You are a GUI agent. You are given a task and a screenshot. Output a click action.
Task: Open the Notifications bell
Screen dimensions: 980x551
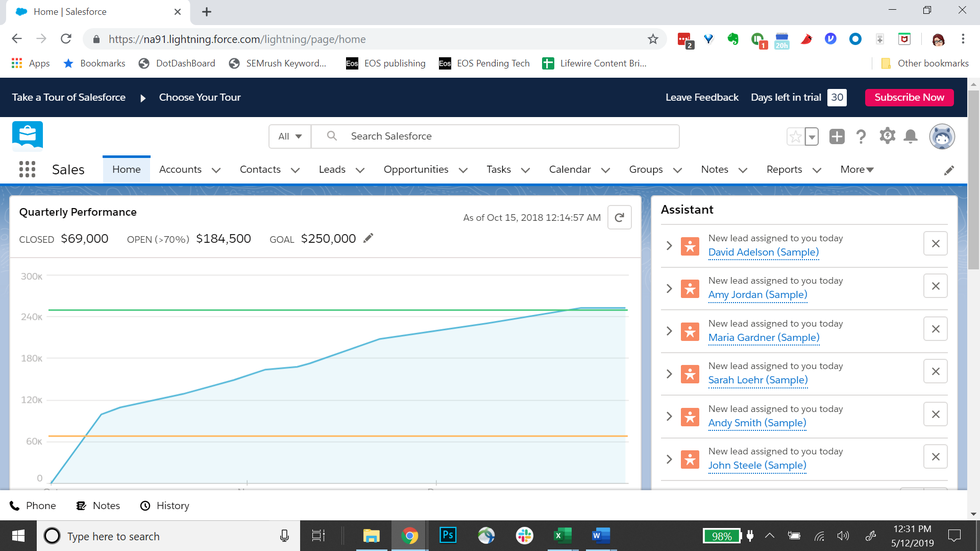911,136
